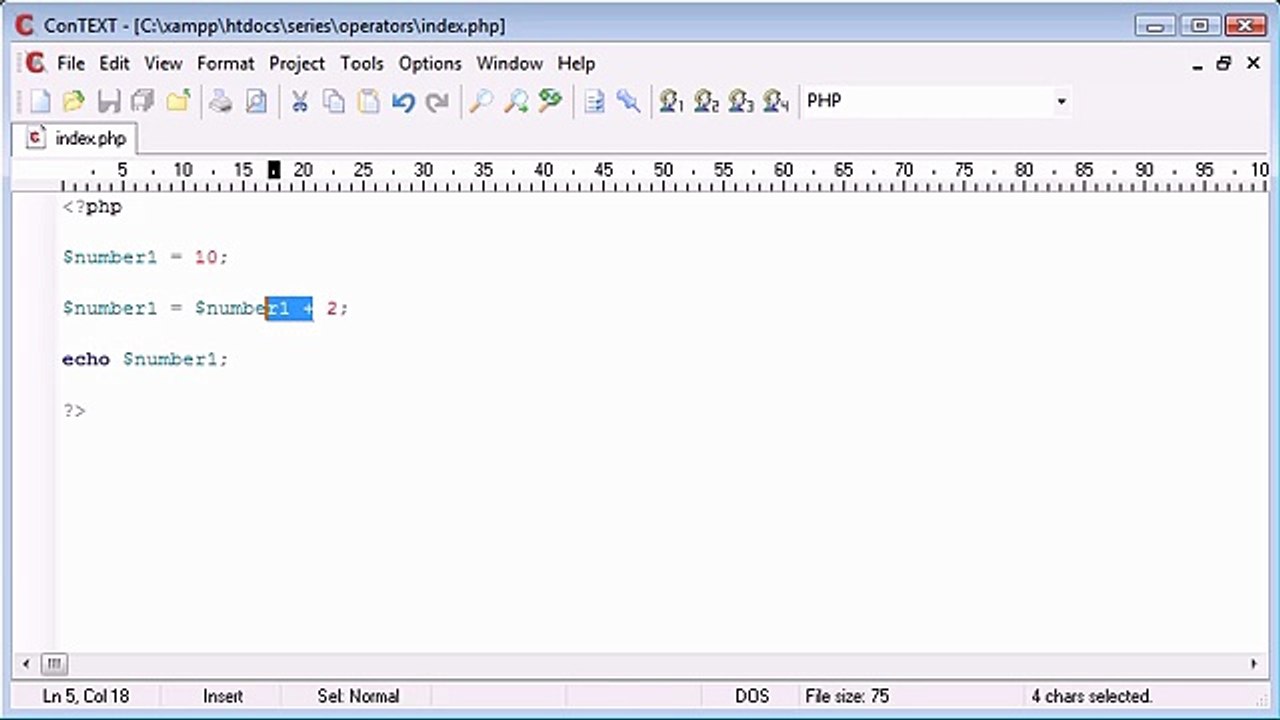The height and width of the screenshot is (720, 1280).
Task: Click '4 chars selected.' status text
Action: 1092,696
